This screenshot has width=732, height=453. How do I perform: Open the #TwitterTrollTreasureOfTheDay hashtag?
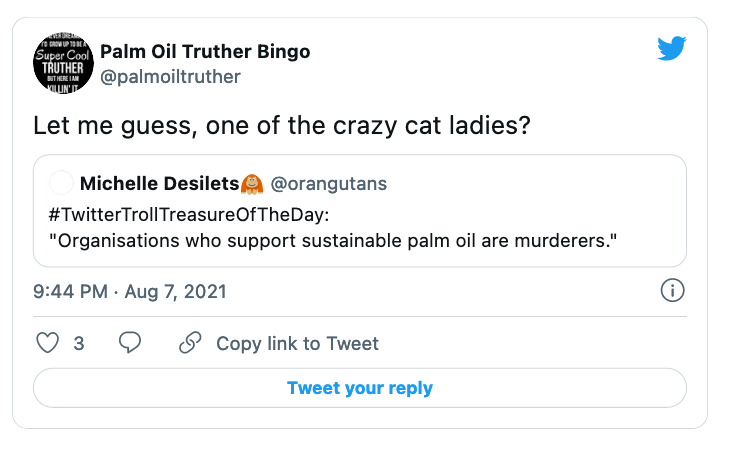click(x=180, y=213)
